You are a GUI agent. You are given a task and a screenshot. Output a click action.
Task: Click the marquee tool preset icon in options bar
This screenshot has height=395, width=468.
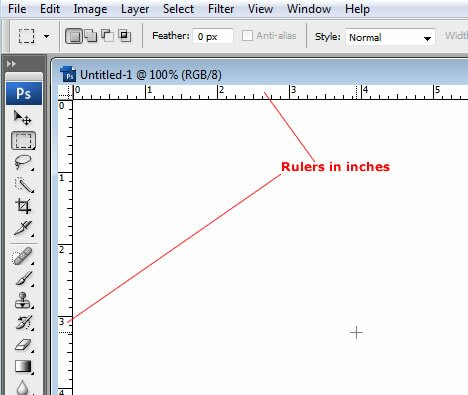pyautogui.click(x=26, y=36)
